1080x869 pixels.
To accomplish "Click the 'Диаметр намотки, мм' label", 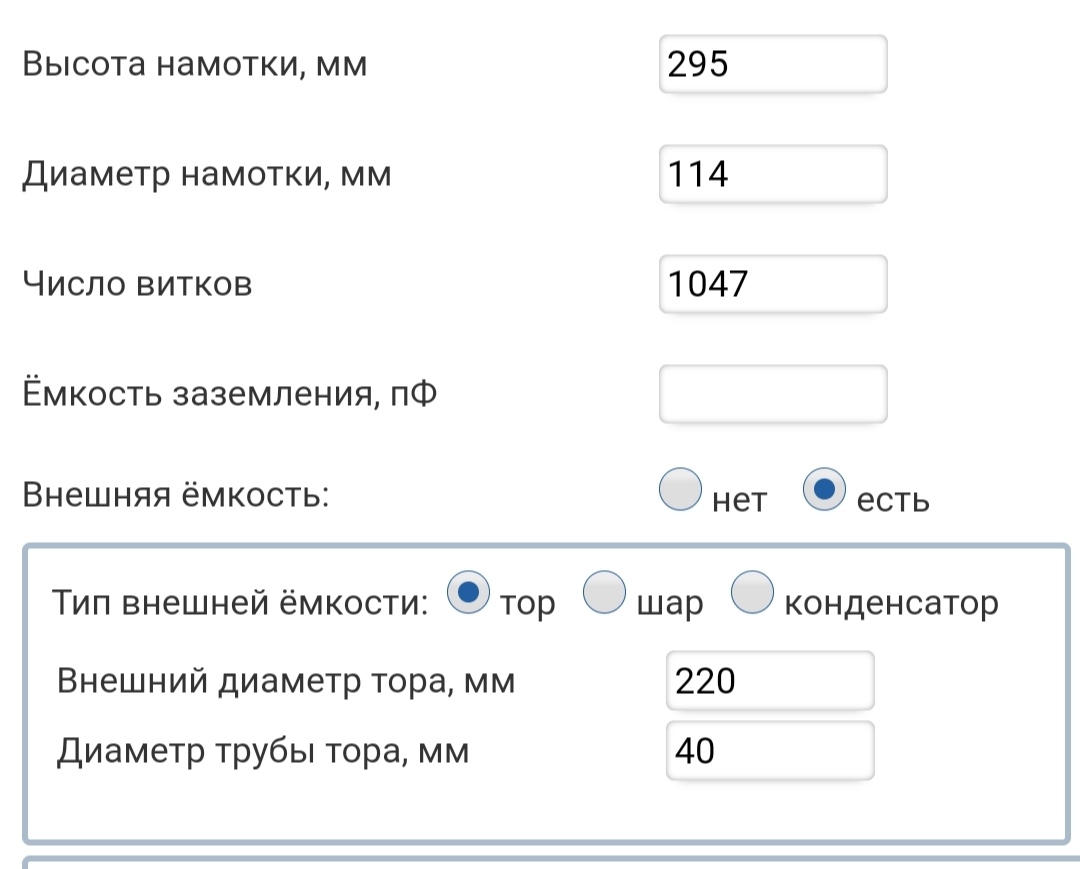I will [x=206, y=176].
